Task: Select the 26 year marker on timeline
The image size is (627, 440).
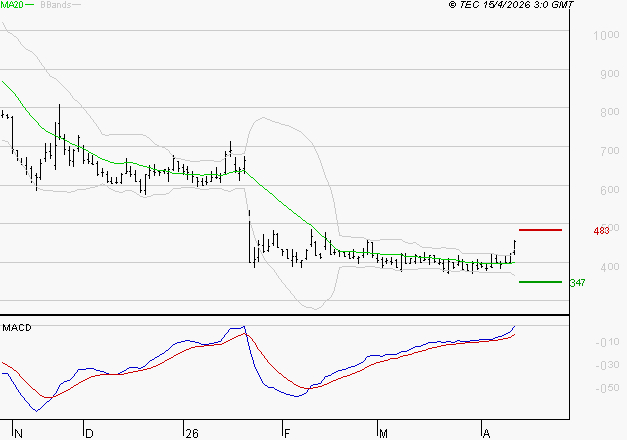Action: pos(191,433)
